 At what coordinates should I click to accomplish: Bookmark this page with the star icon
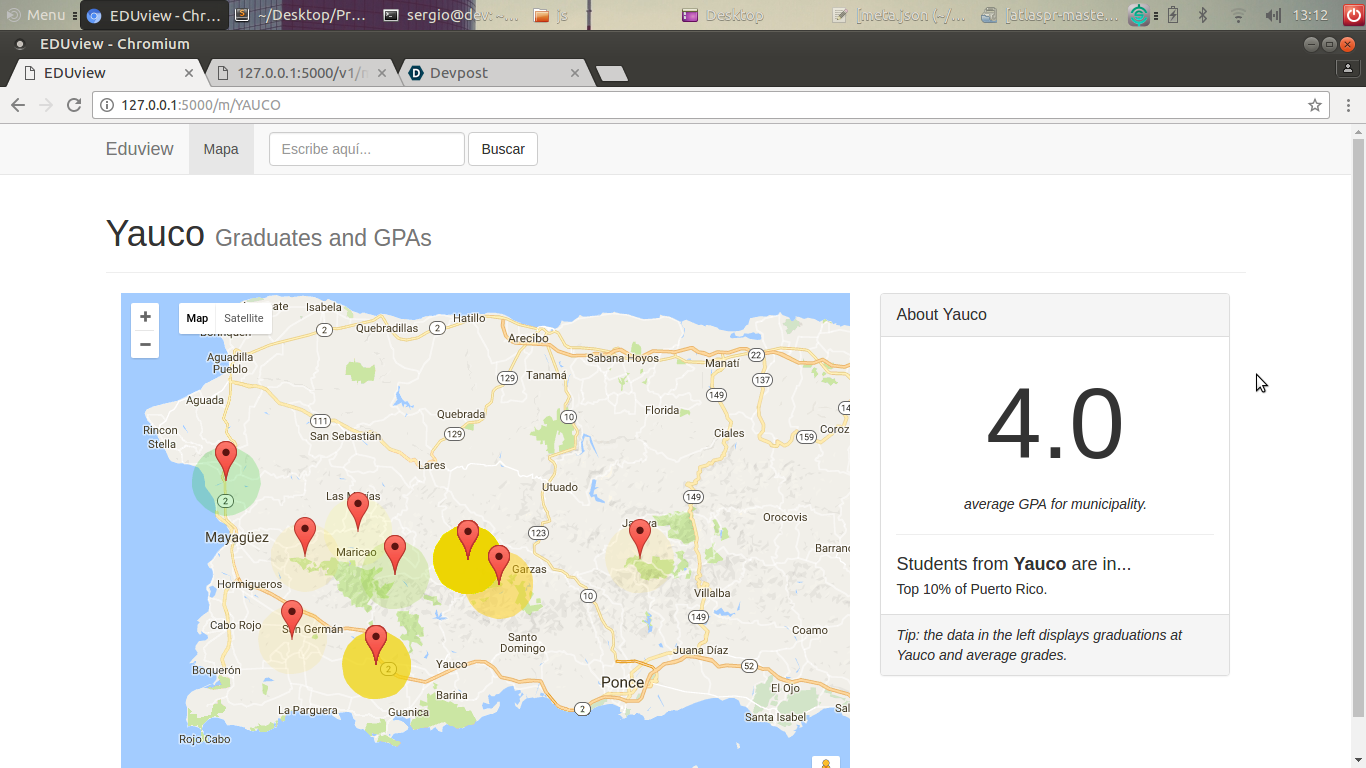pos(1315,105)
